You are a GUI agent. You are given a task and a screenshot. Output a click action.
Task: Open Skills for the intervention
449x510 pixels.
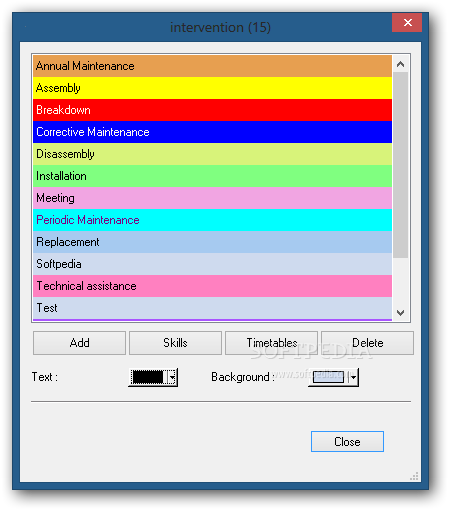175,343
